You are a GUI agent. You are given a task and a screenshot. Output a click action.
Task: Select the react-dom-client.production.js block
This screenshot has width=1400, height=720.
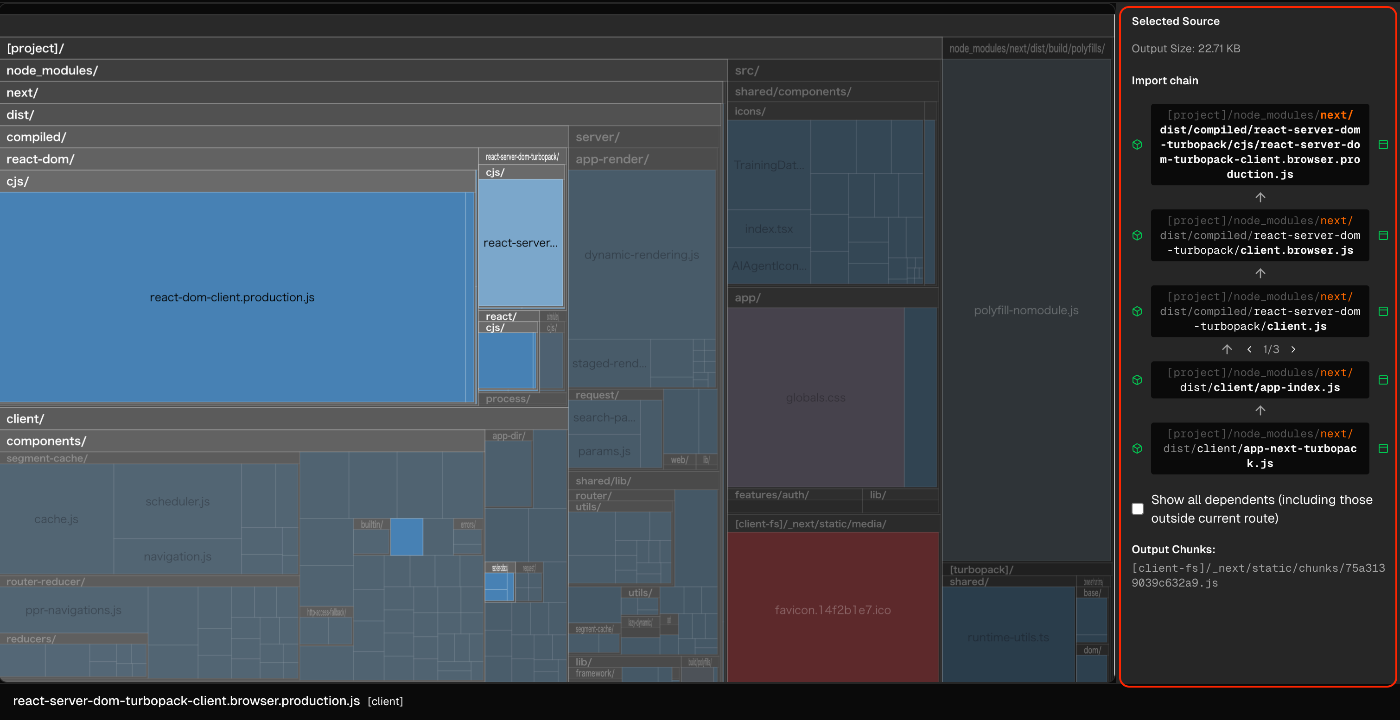(232, 297)
